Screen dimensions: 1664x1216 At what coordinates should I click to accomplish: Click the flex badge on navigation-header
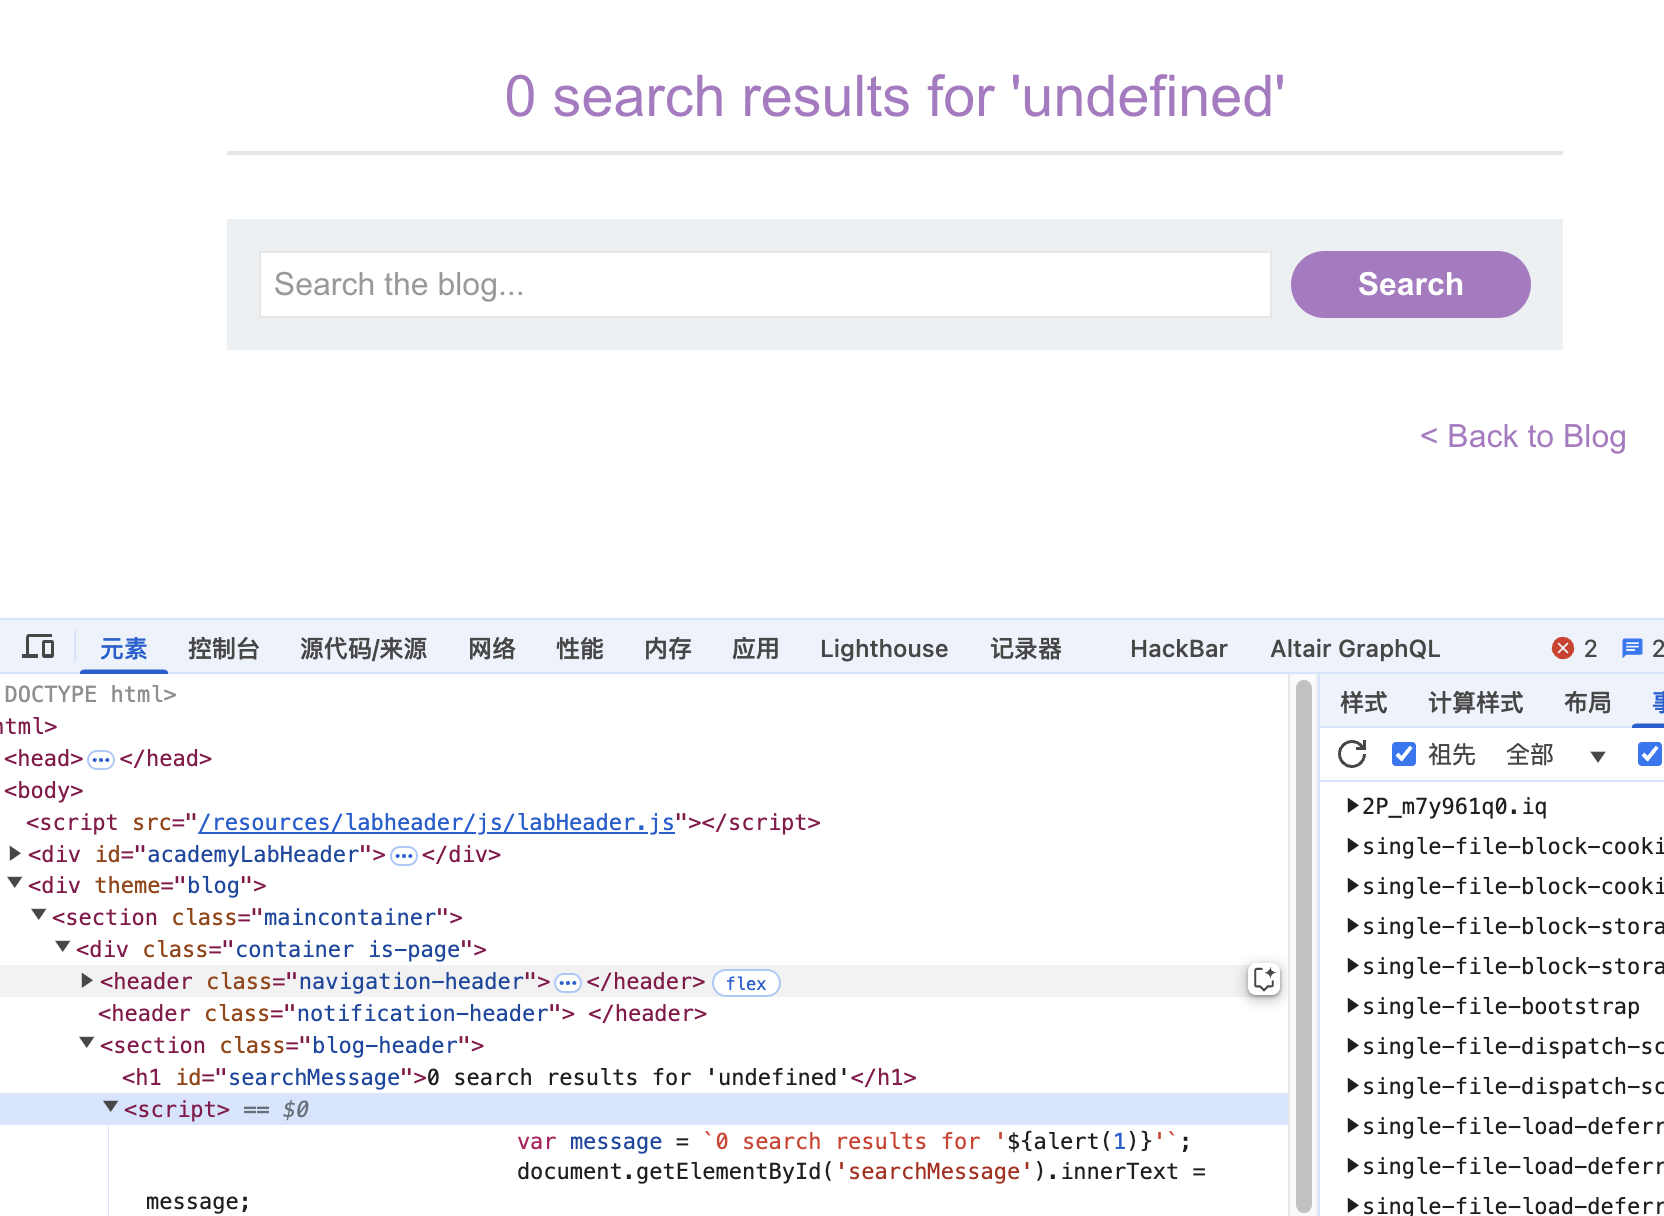(x=745, y=983)
